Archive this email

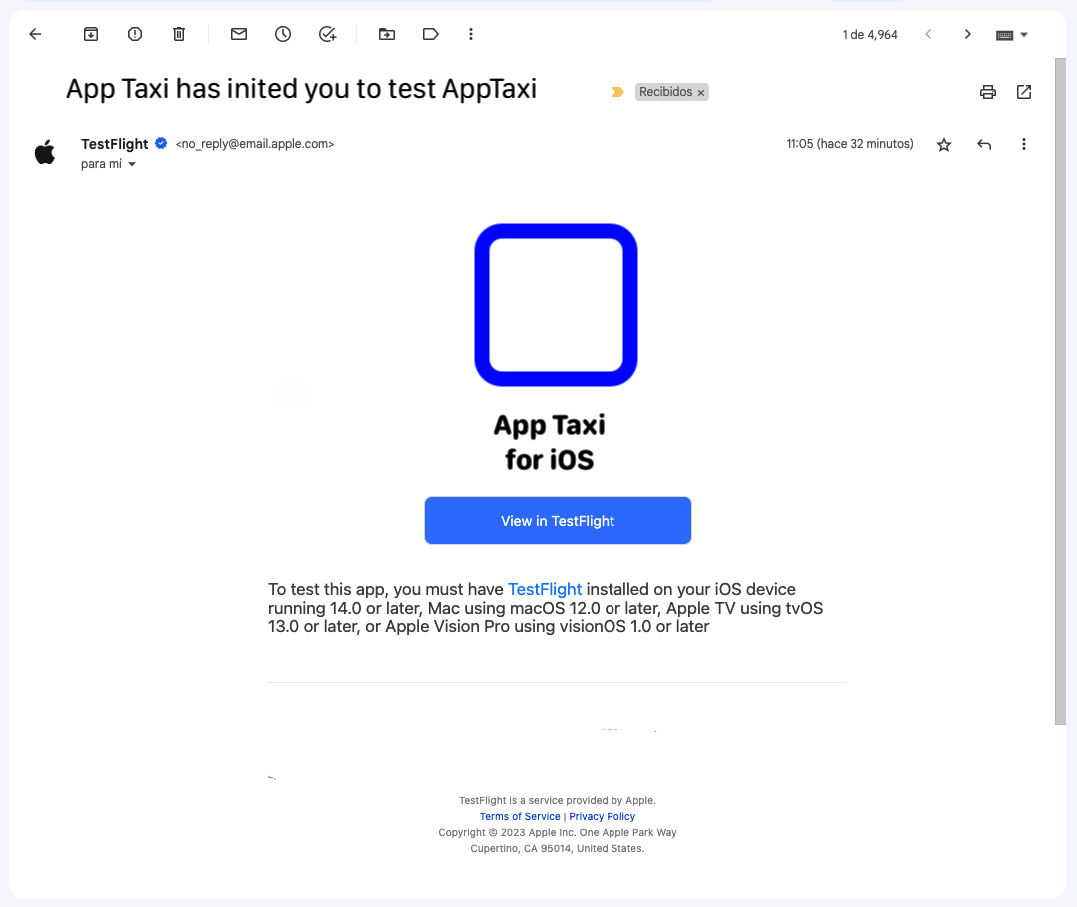(x=91, y=34)
